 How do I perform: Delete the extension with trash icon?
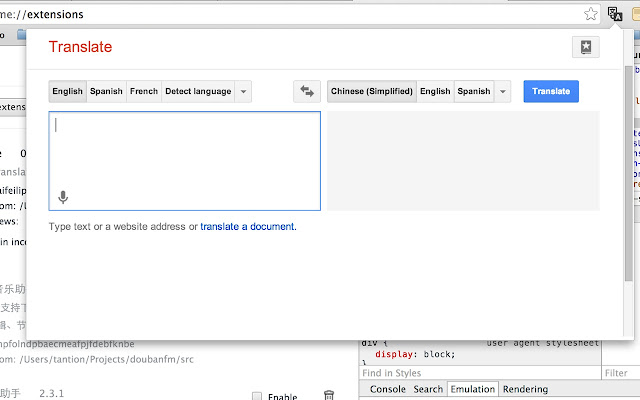coord(329,395)
